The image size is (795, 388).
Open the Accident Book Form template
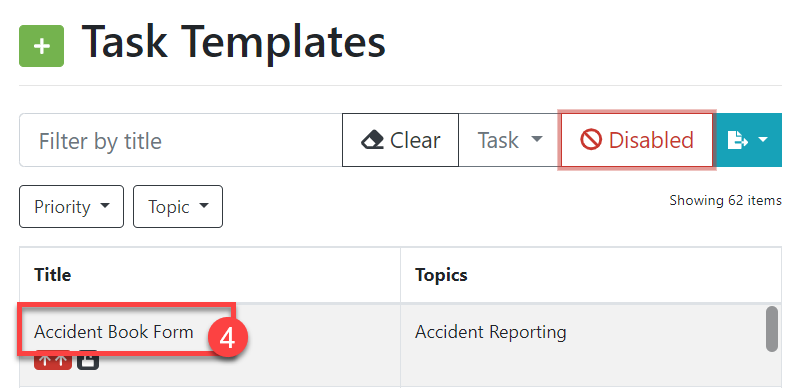pos(114,332)
